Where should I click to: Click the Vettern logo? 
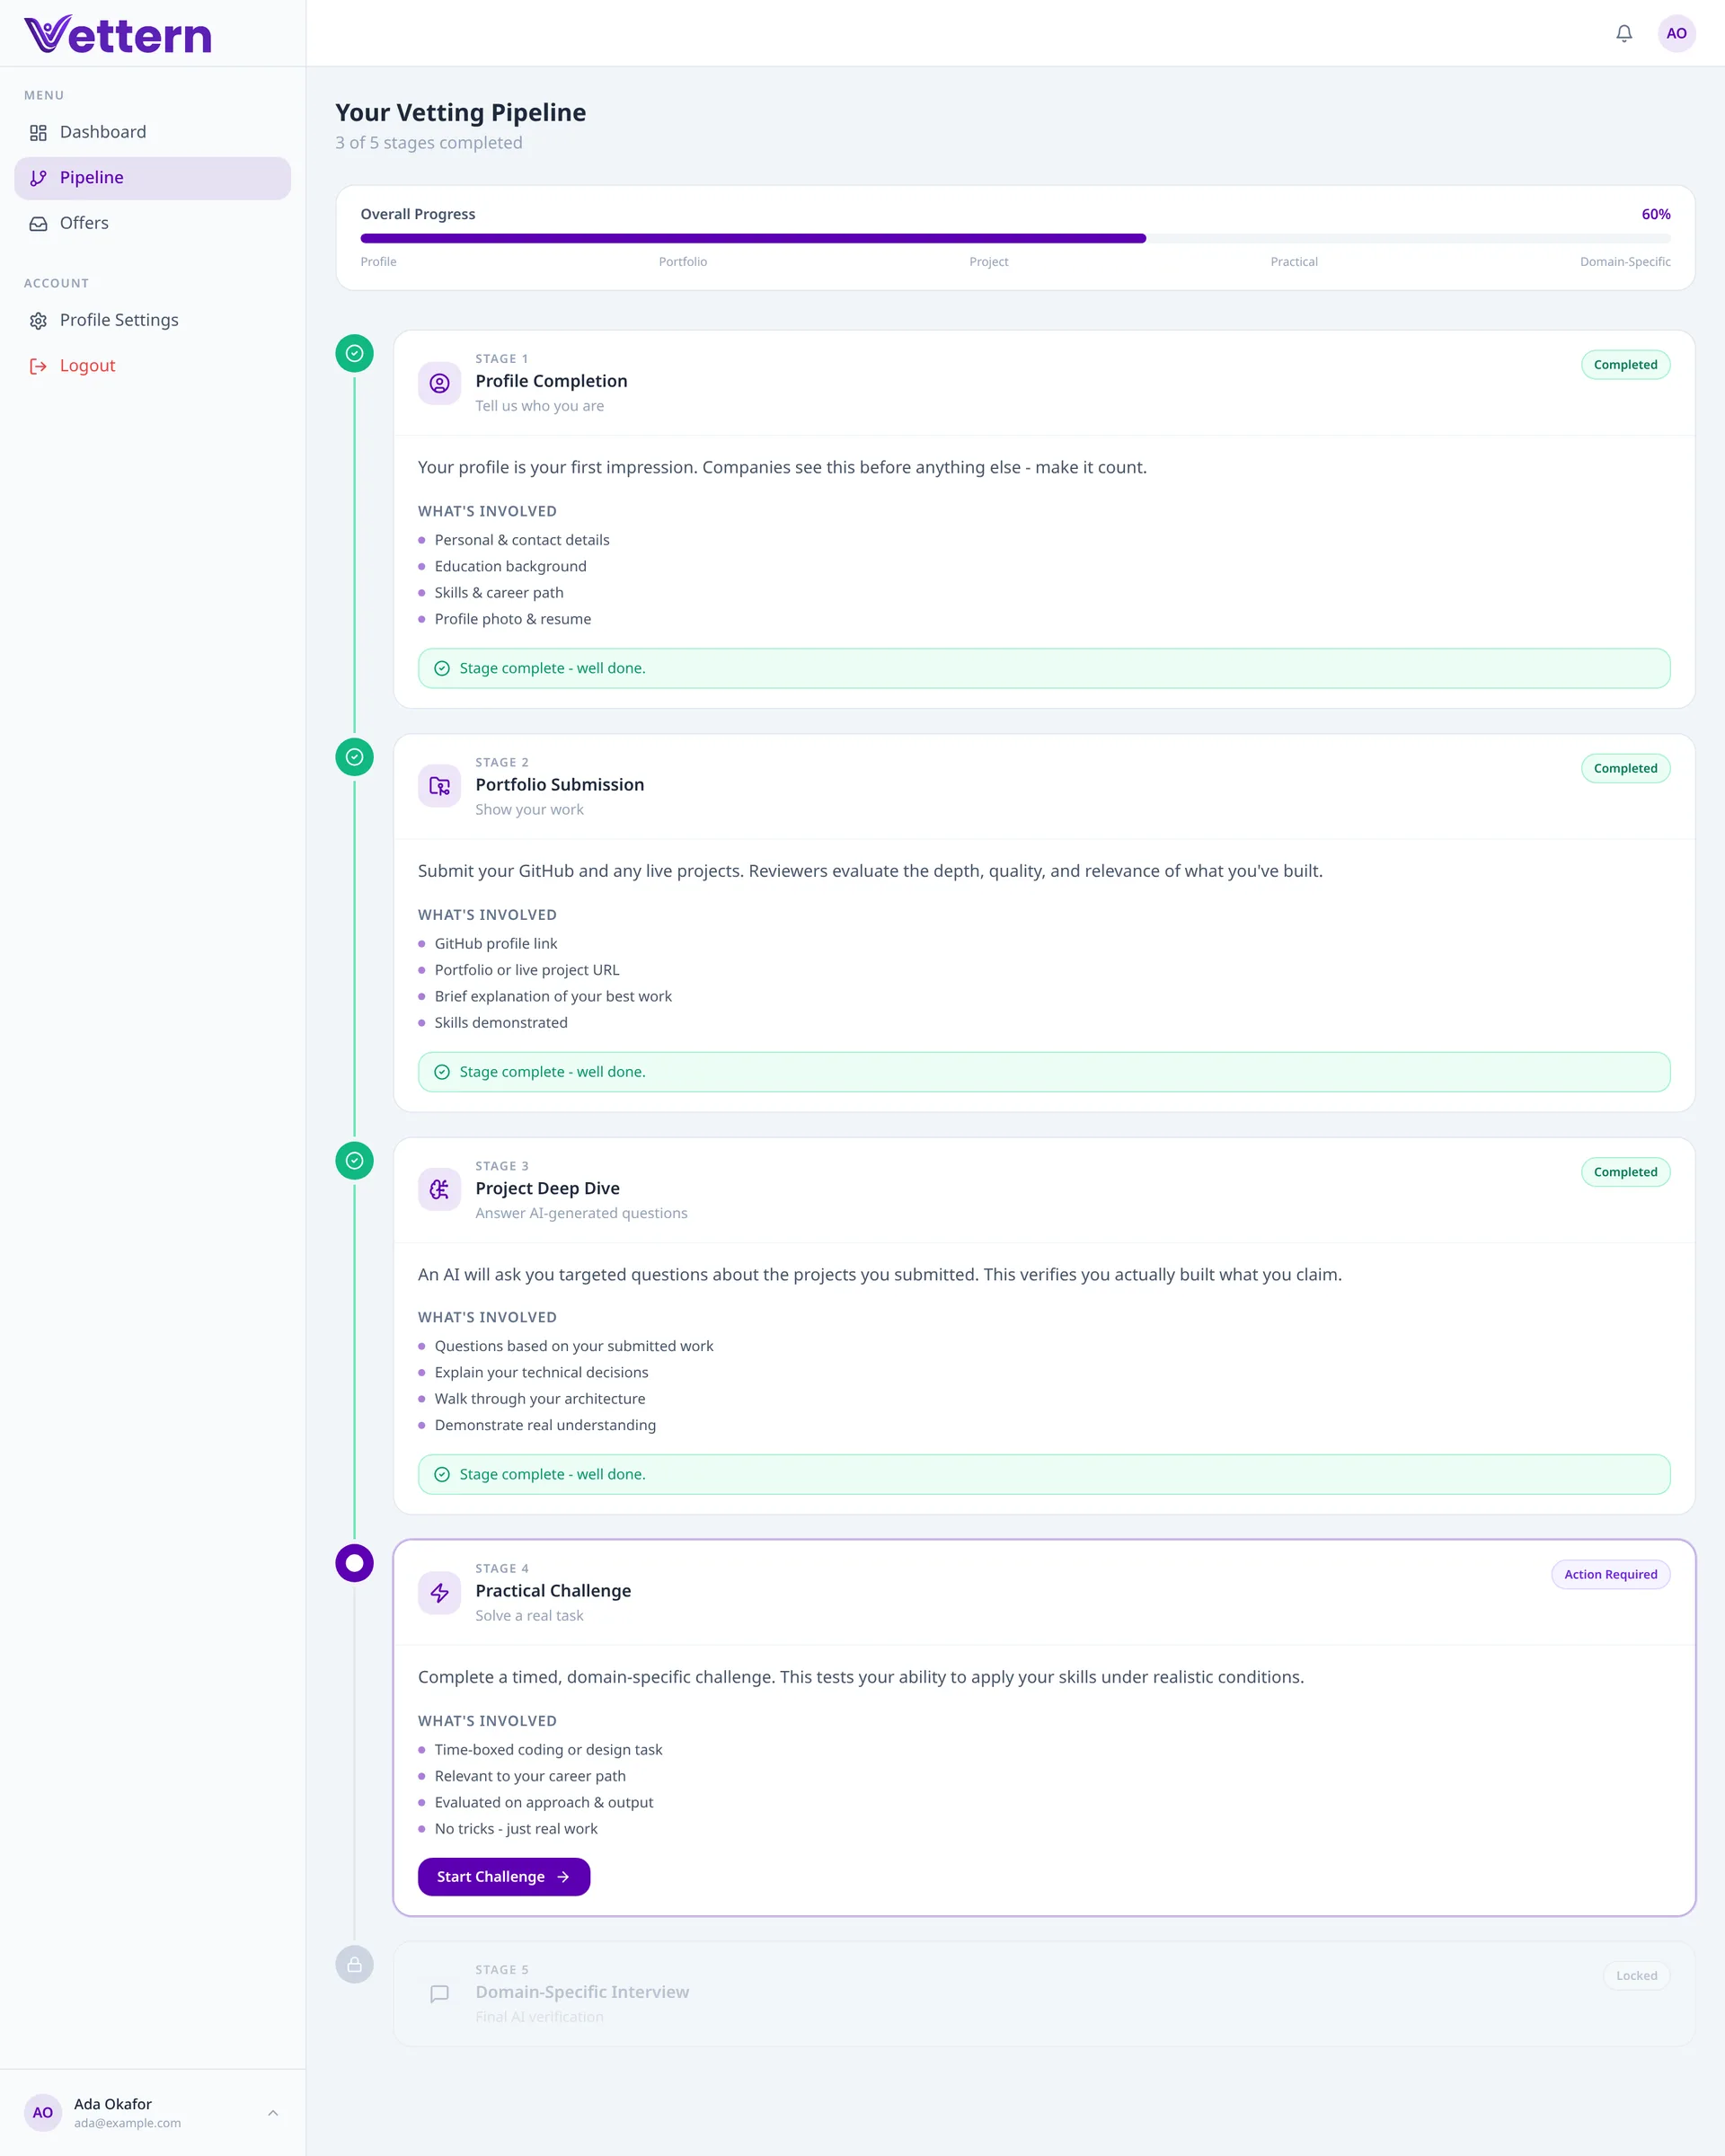(x=118, y=34)
